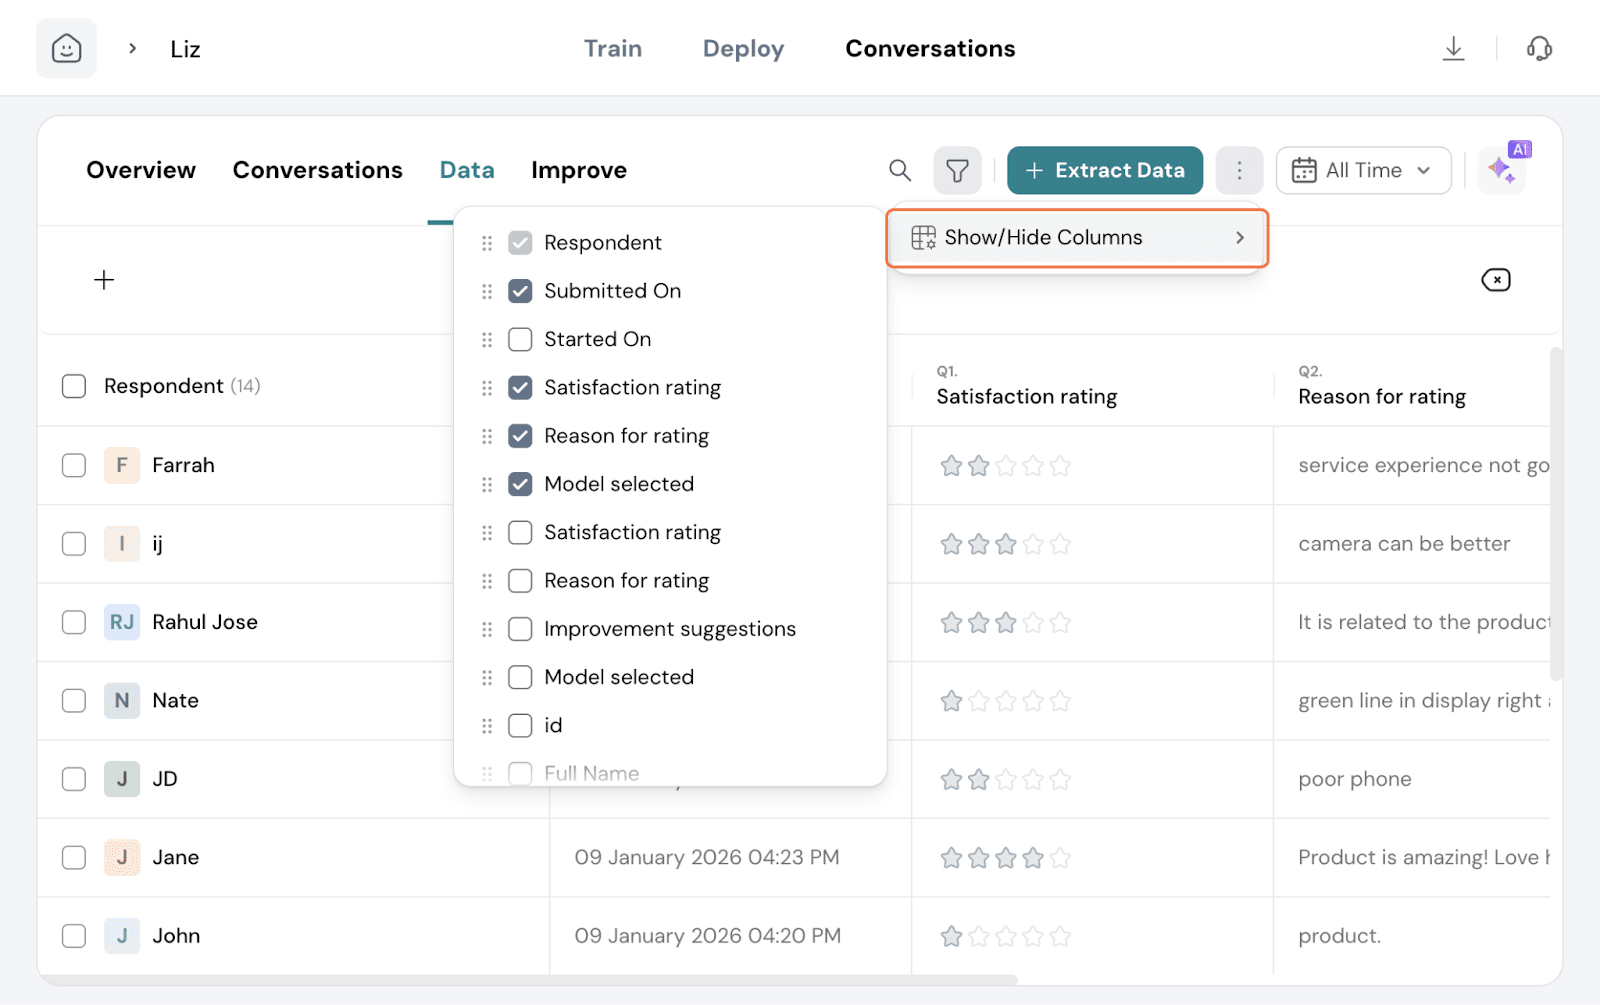Viewport: 1600px width, 1005px height.
Task: Uncheck the Submitted On column
Action: tap(520, 291)
